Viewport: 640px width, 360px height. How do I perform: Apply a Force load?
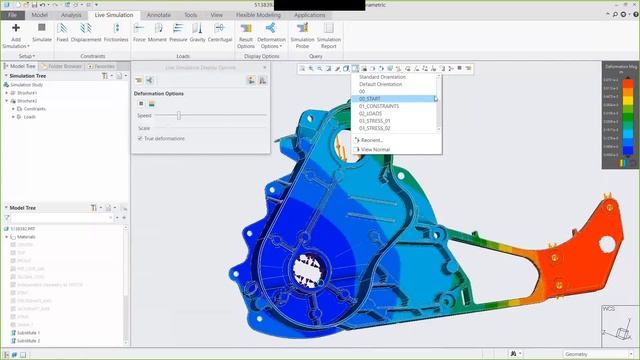coord(139,32)
